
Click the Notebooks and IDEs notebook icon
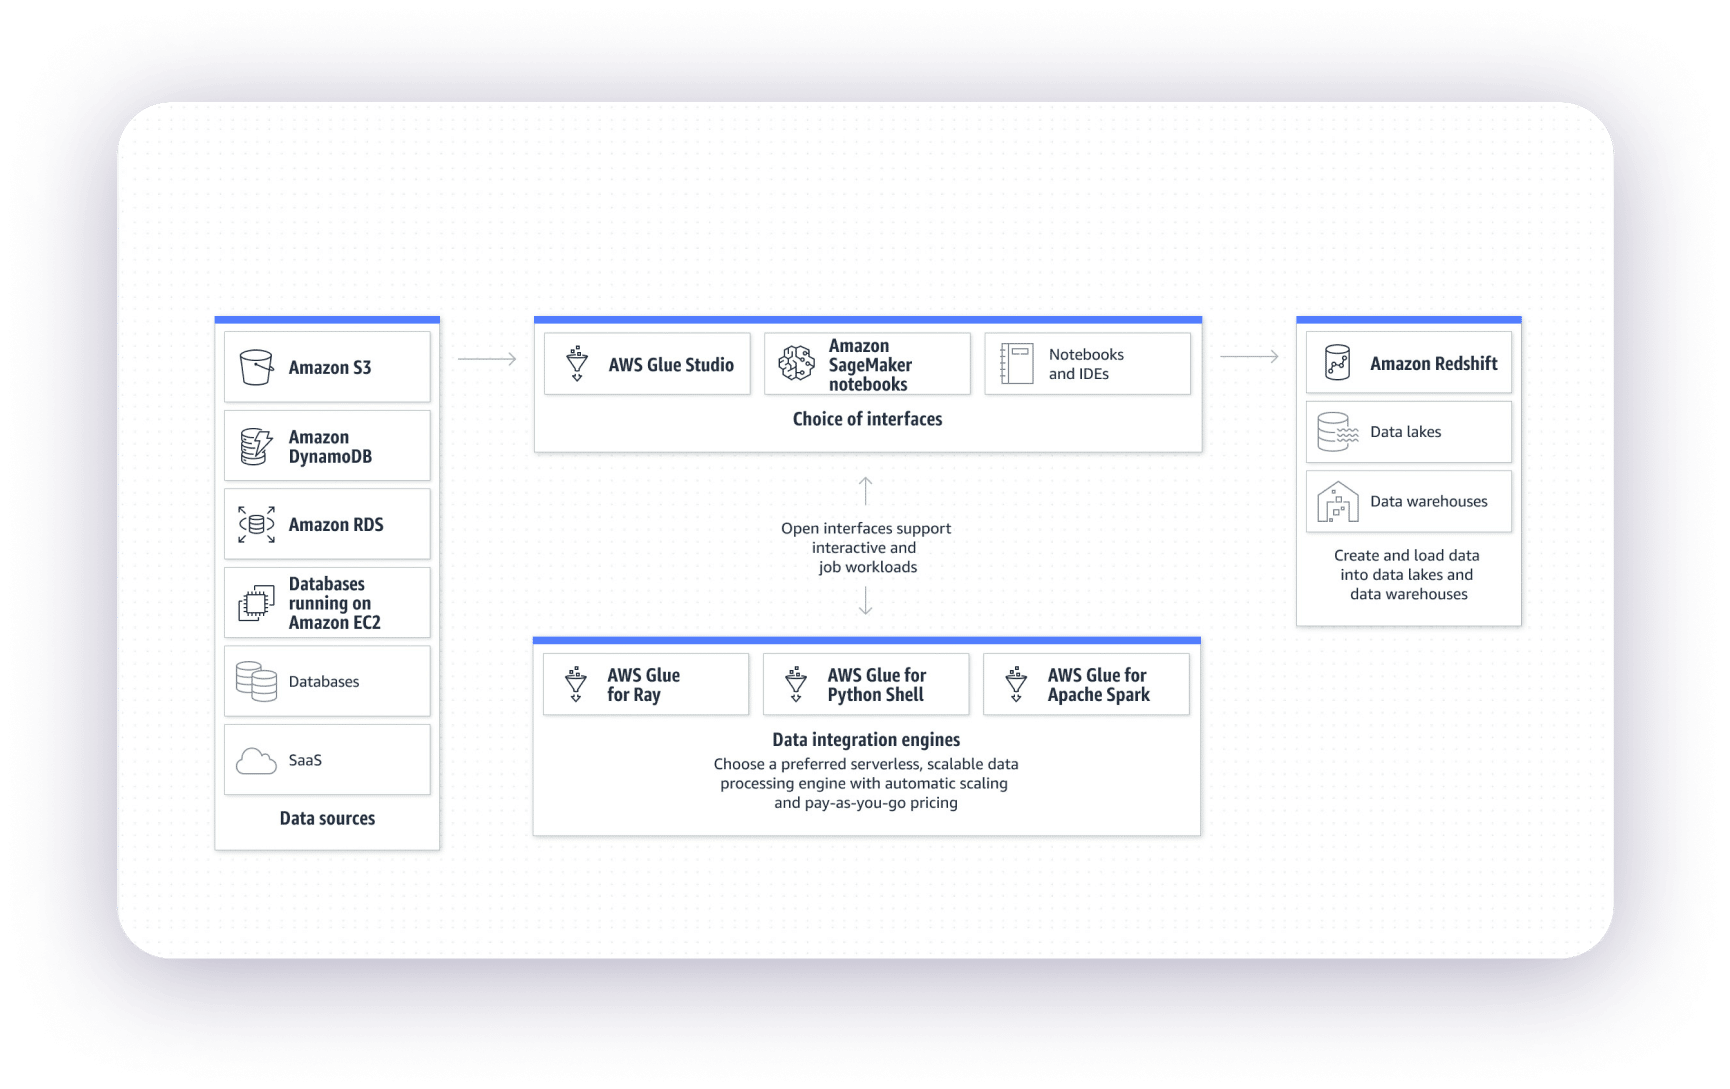pos(1017,364)
